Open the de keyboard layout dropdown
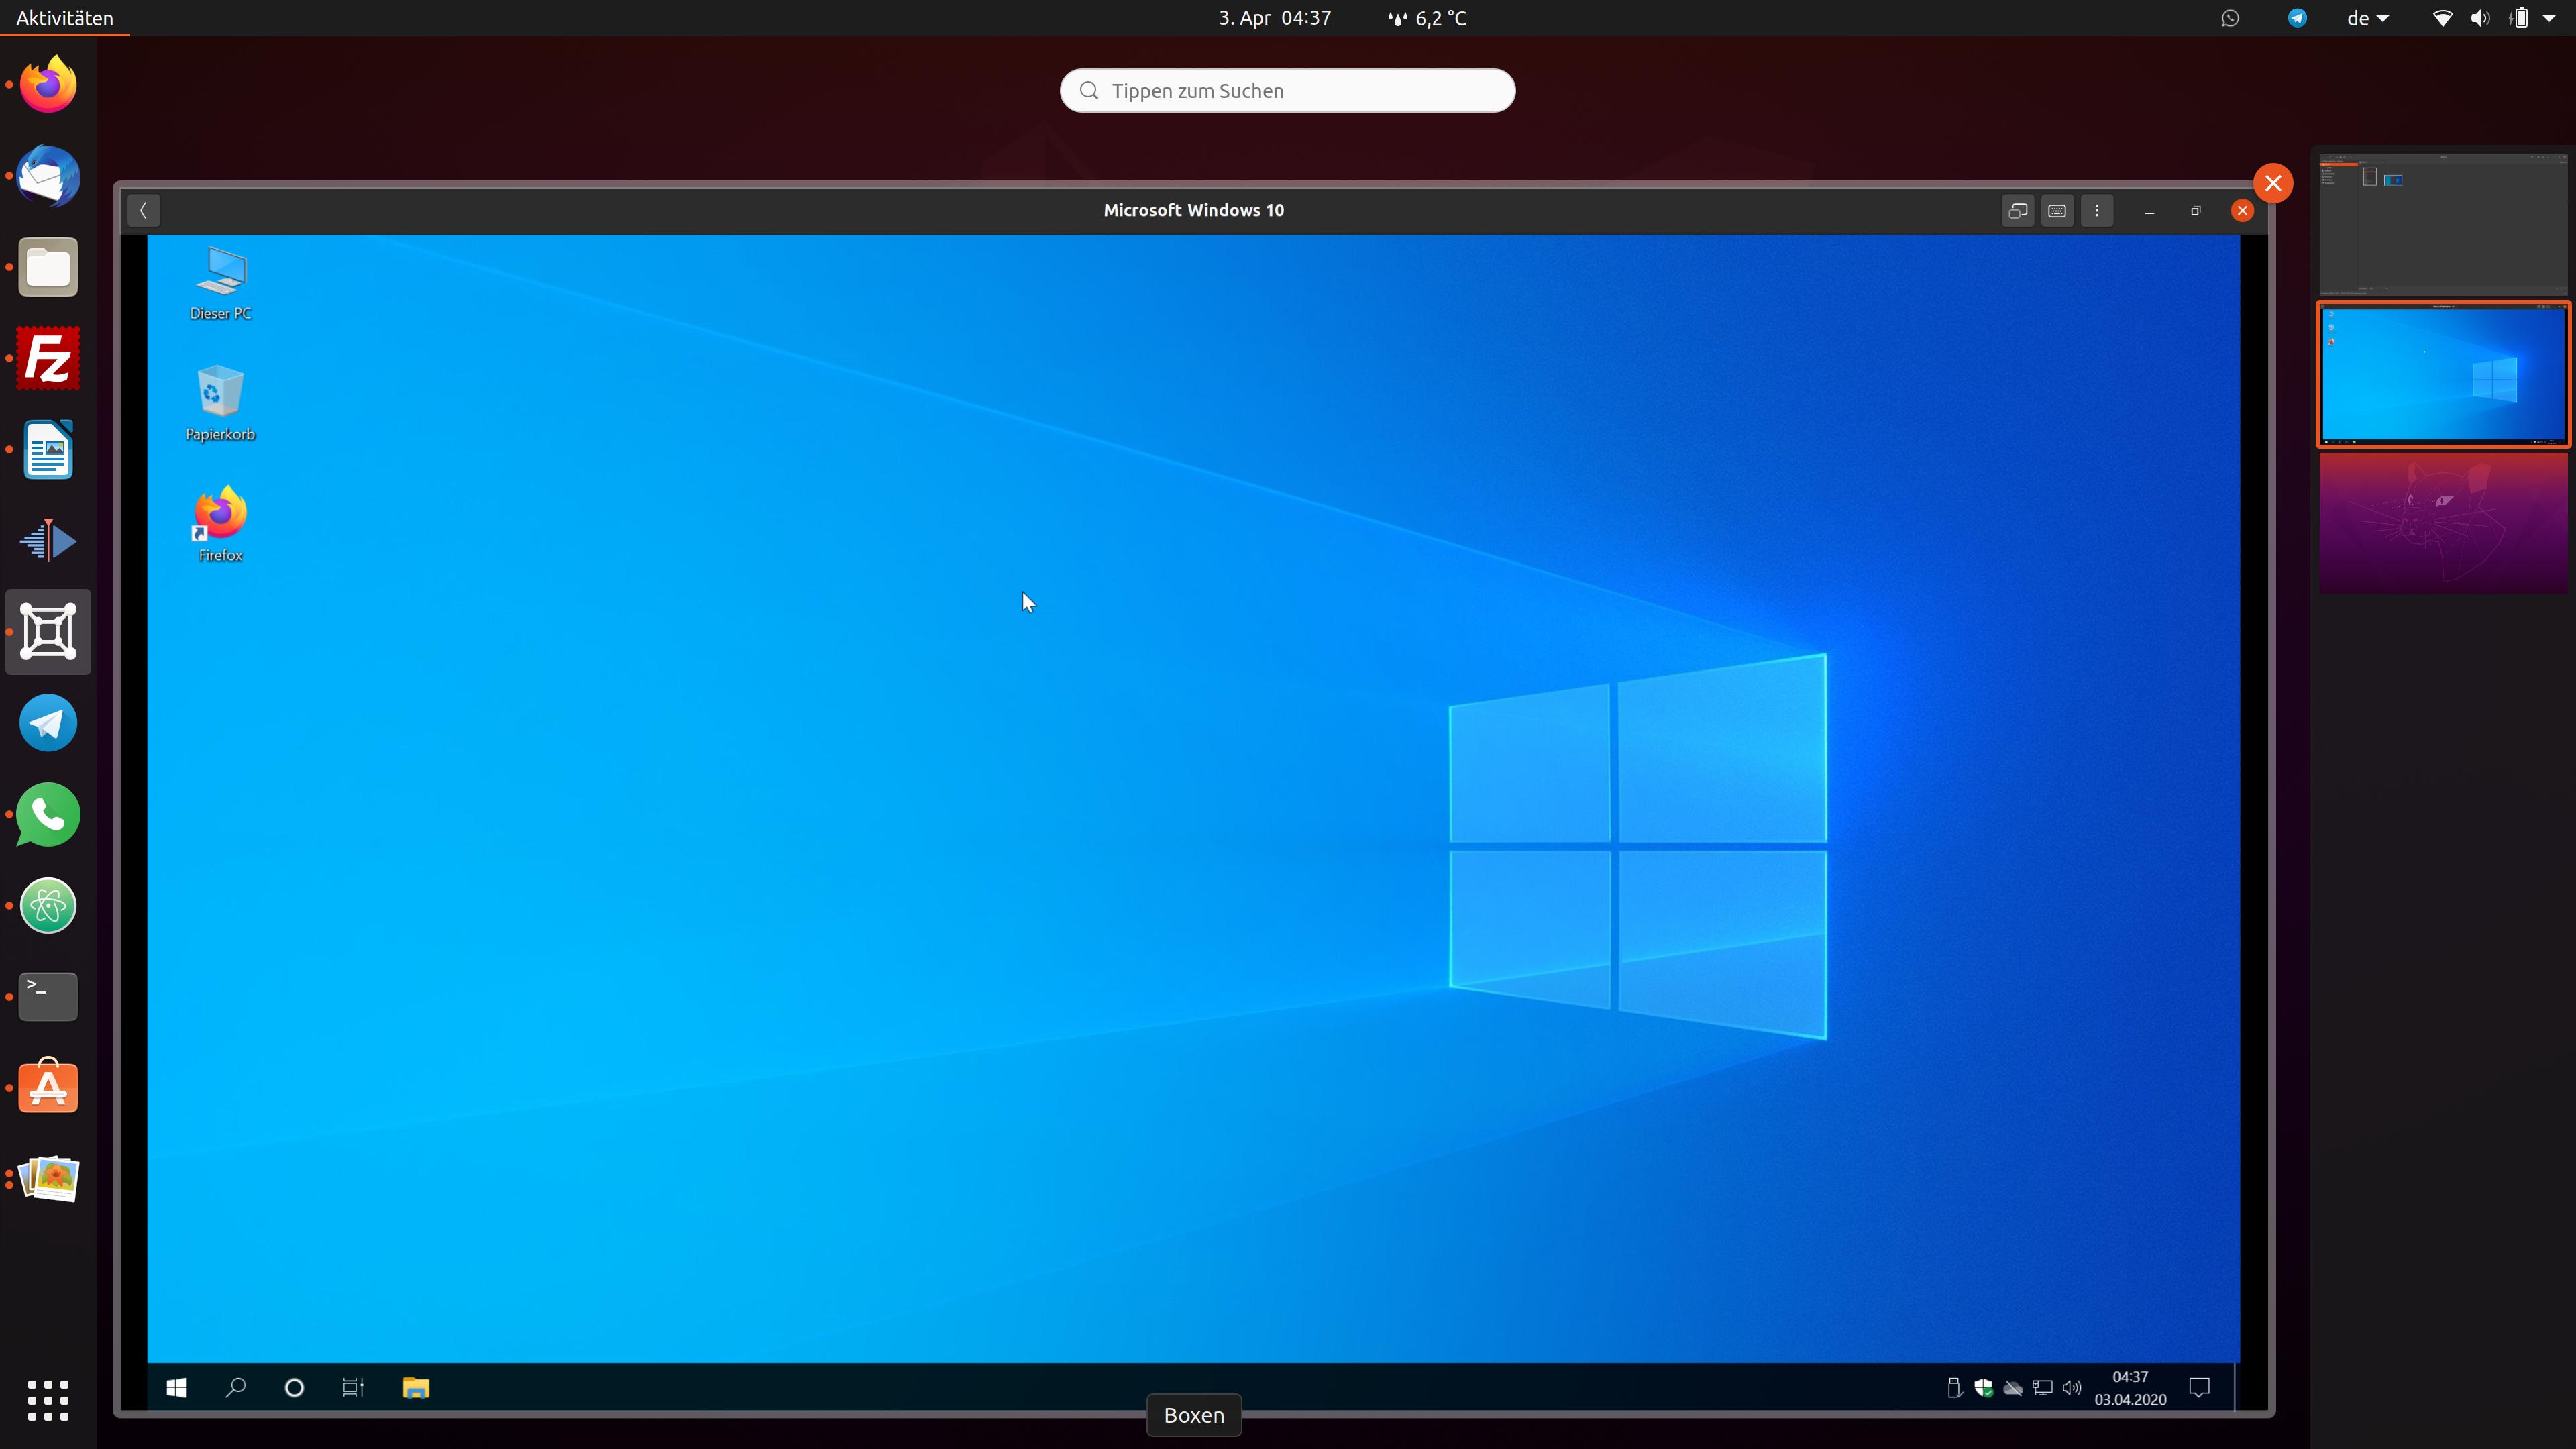This screenshot has height=1449, width=2576. click(2367, 18)
